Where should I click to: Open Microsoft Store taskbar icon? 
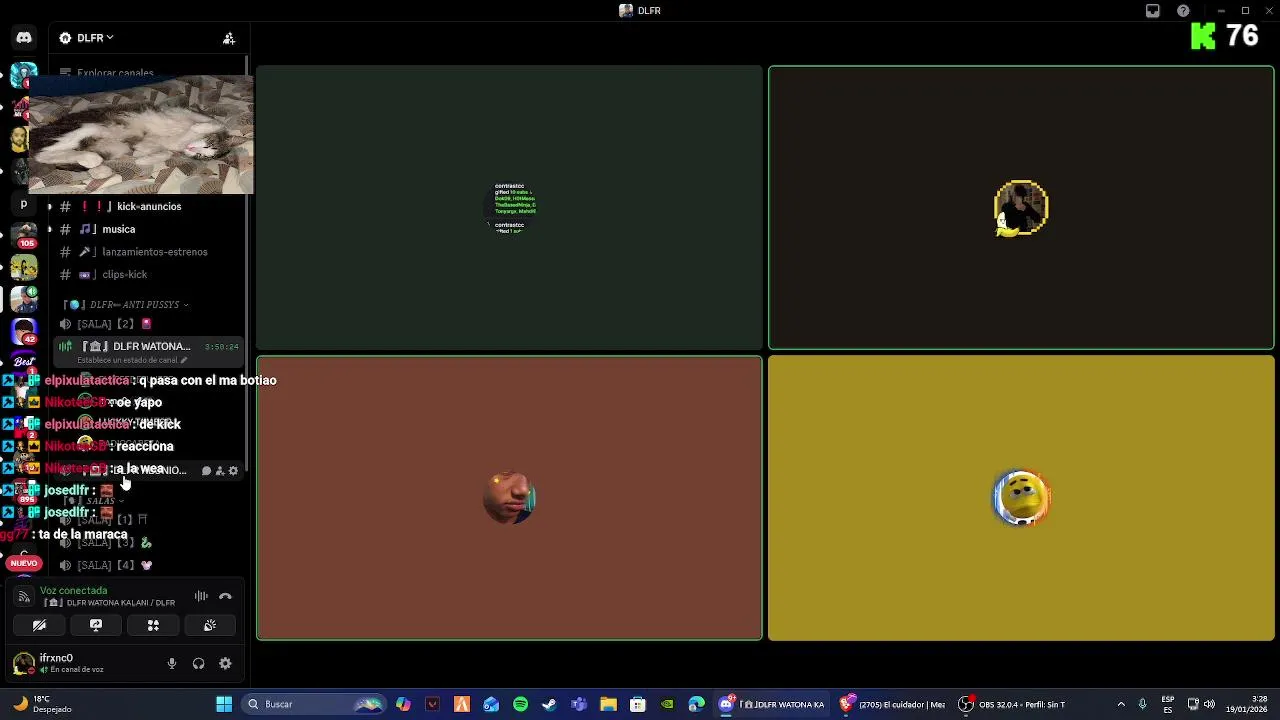click(x=638, y=704)
